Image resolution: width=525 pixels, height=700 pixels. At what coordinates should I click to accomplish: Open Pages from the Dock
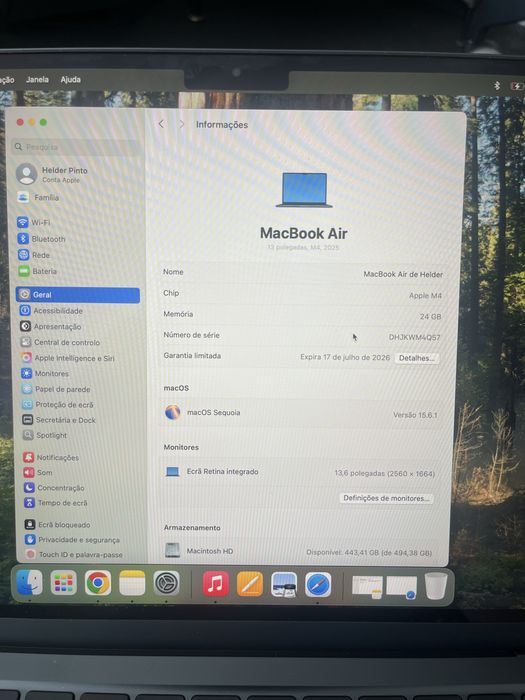pos(250,584)
